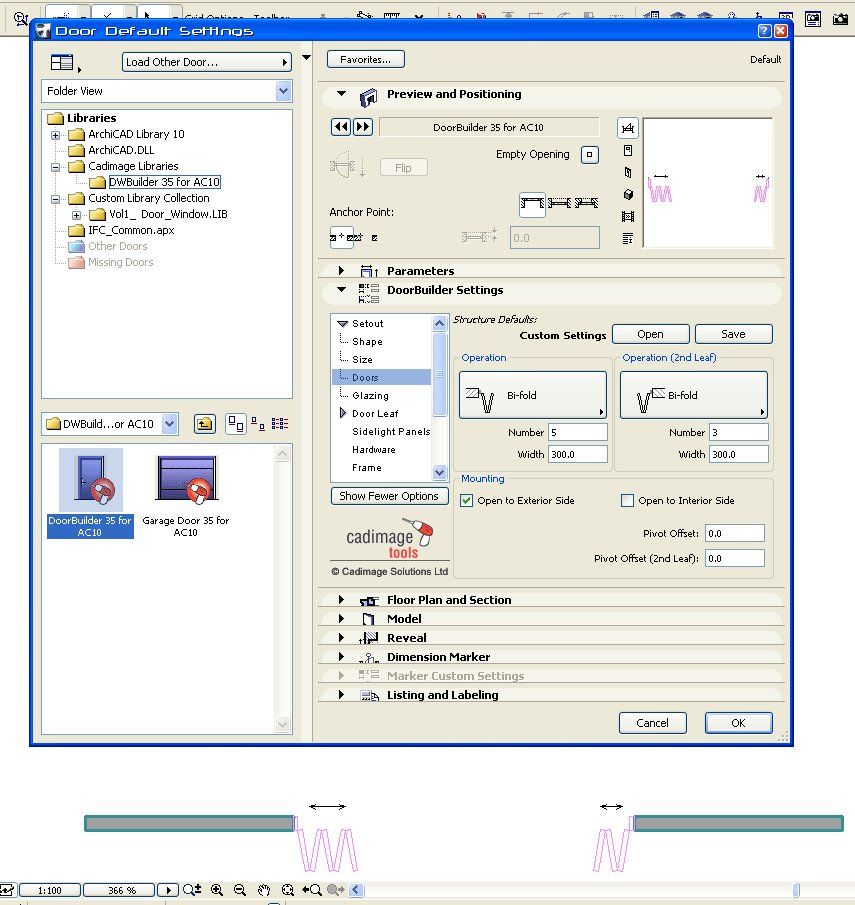Select elevation view preview icon

pos(628,151)
